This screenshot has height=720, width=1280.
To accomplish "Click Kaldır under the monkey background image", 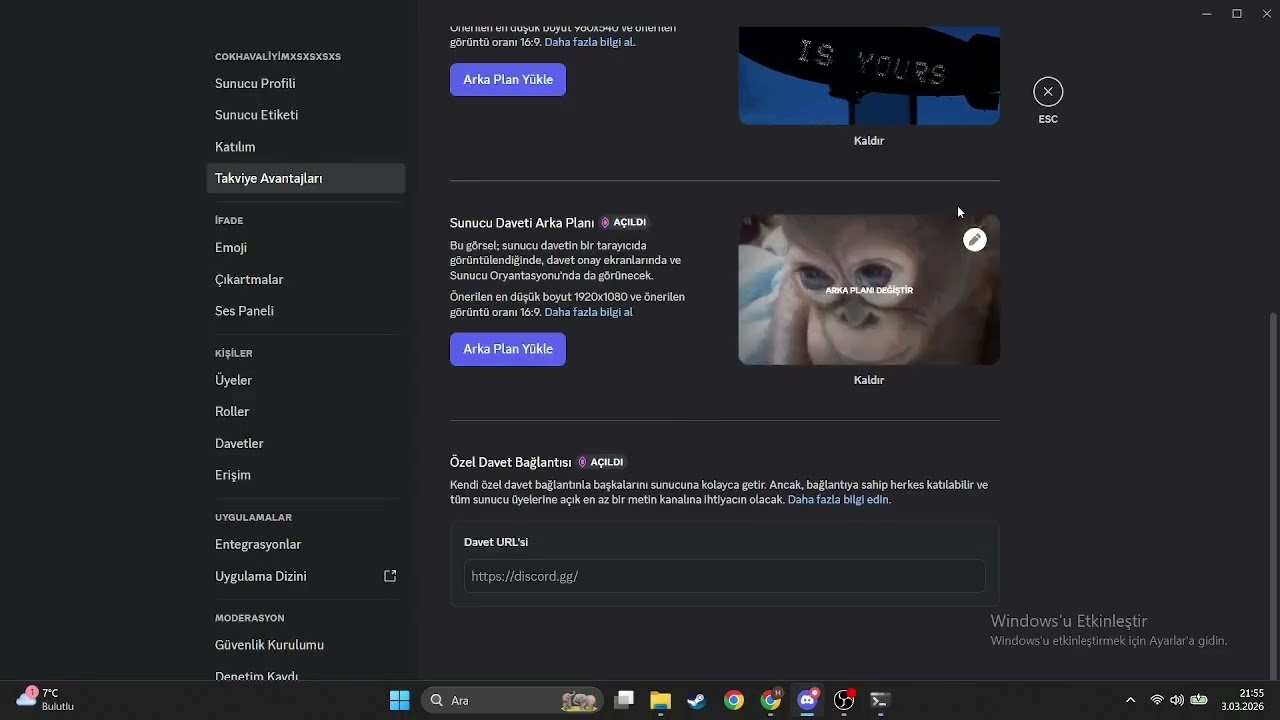I will coord(869,380).
